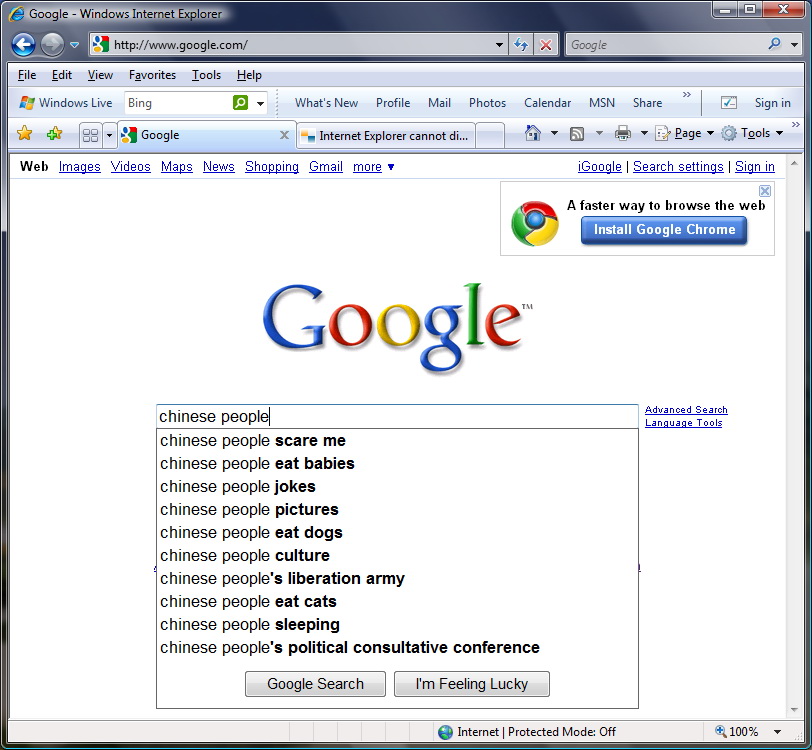The image size is (812, 750).
Task: Open the Favorites menu
Action: click(x=152, y=75)
